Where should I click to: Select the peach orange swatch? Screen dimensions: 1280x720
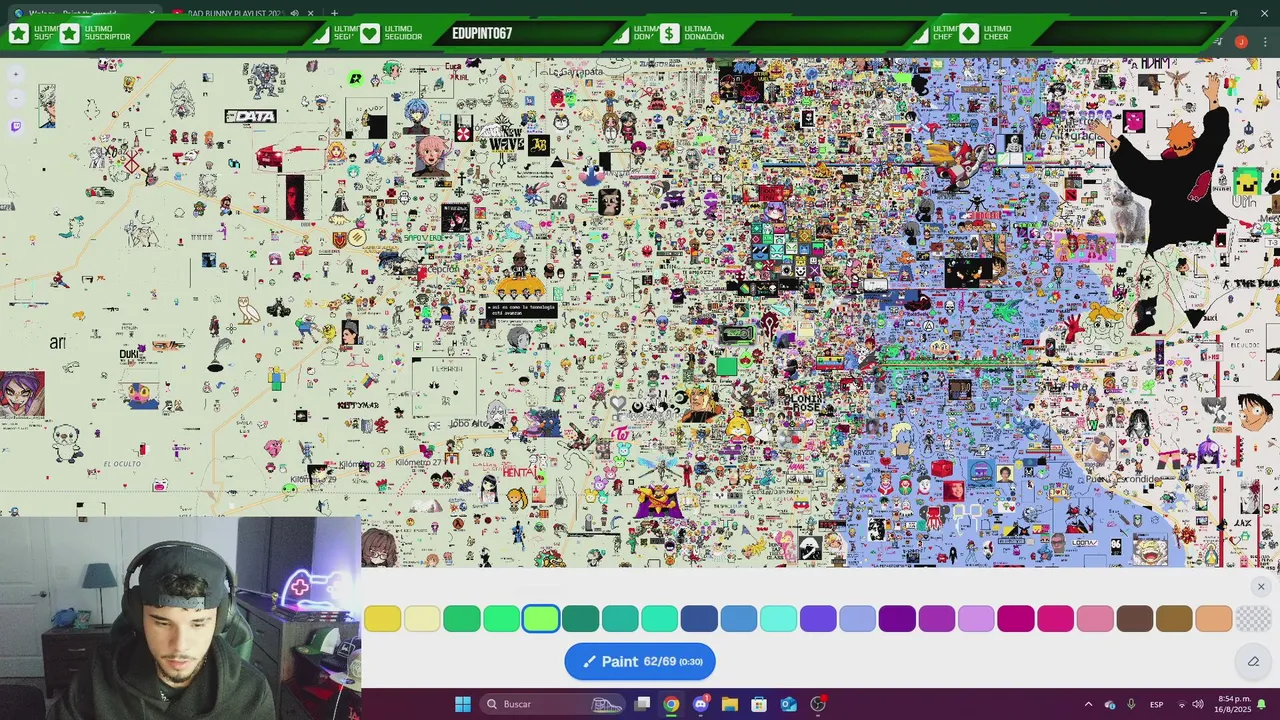pyautogui.click(x=1214, y=619)
